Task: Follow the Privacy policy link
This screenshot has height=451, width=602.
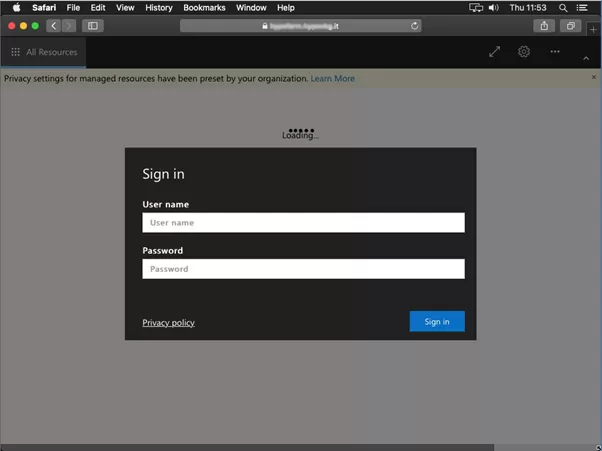Action: pyautogui.click(x=168, y=322)
